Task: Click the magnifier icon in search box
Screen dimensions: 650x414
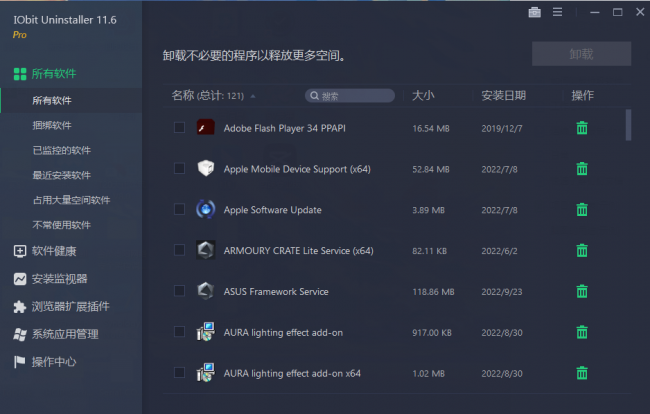Action: click(315, 96)
